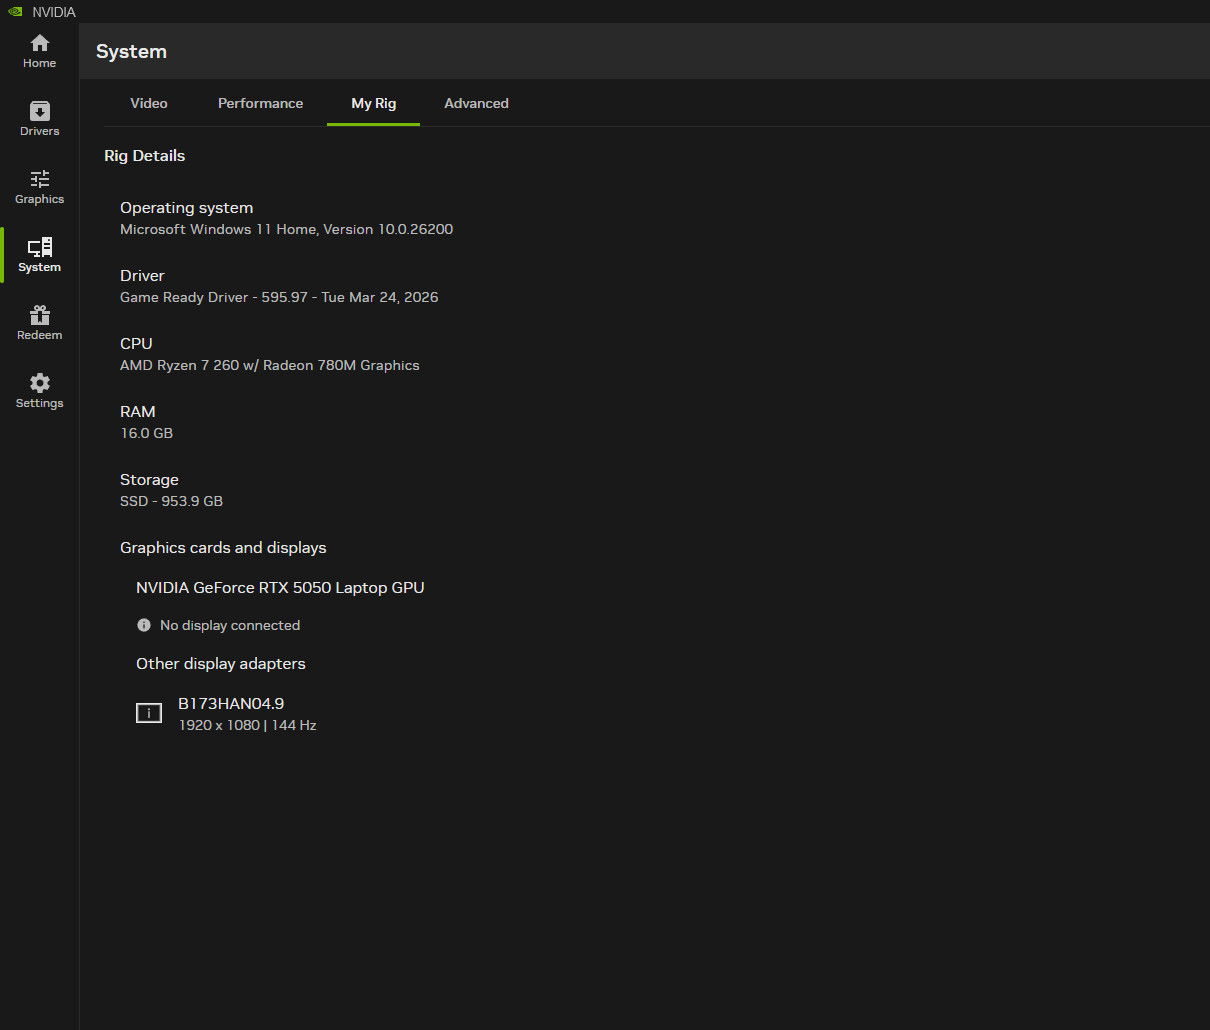Select the My Rig tab

tap(374, 103)
